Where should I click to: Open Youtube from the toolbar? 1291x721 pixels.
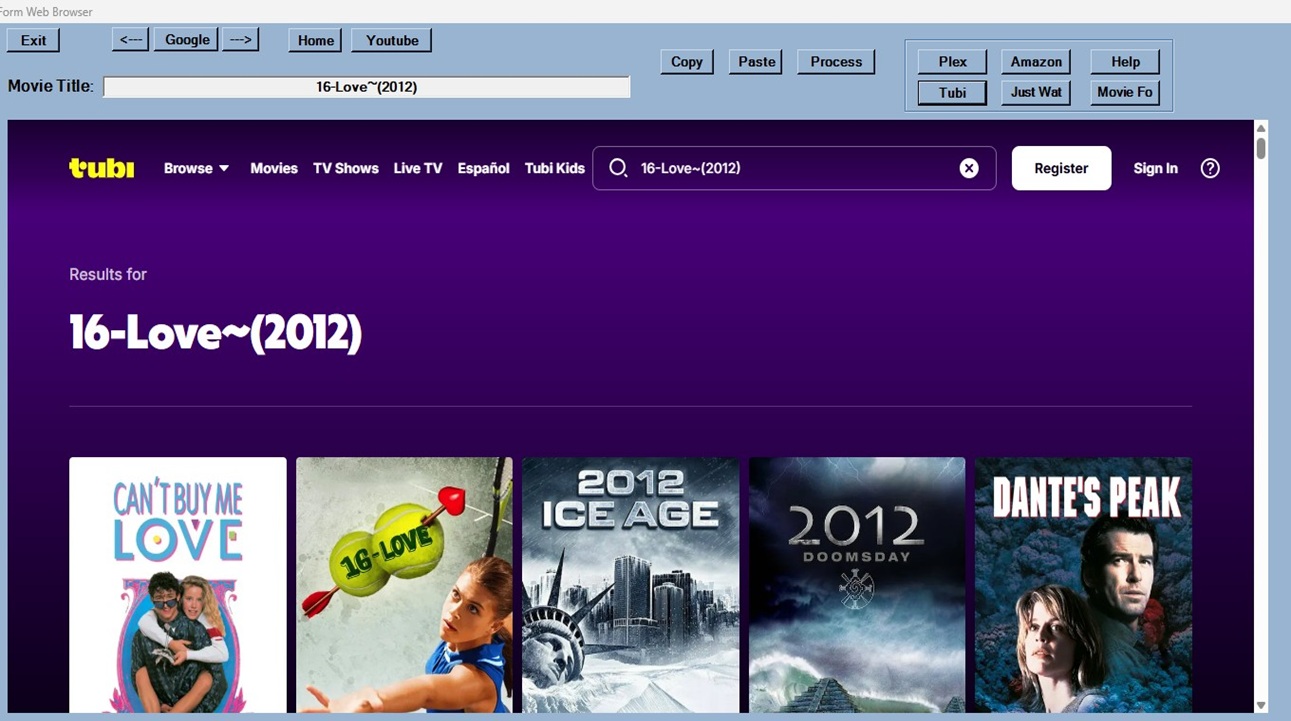pyautogui.click(x=391, y=40)
